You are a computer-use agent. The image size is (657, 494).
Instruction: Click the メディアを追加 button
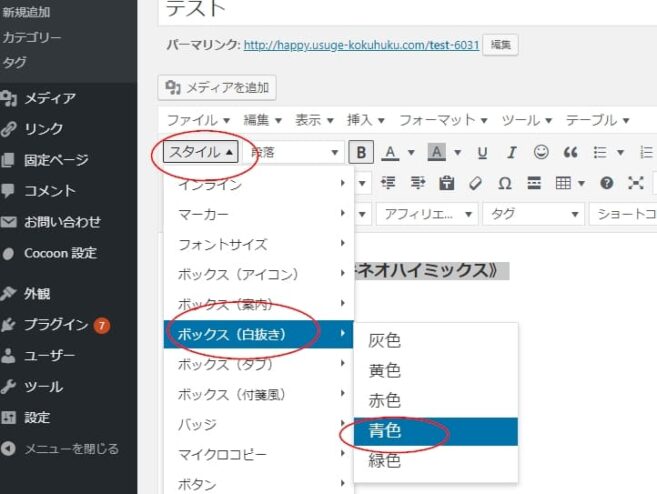pos(217,87)
